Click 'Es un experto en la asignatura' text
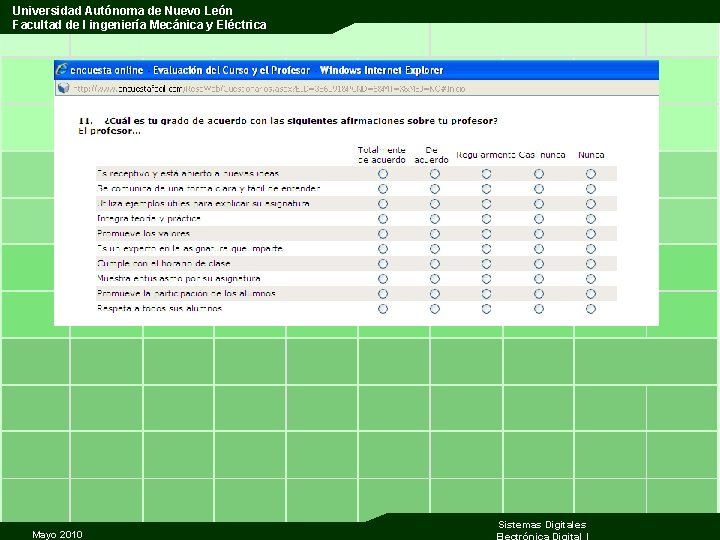Image resolution: width=720 pixels, height=540 pixels. 190,248
